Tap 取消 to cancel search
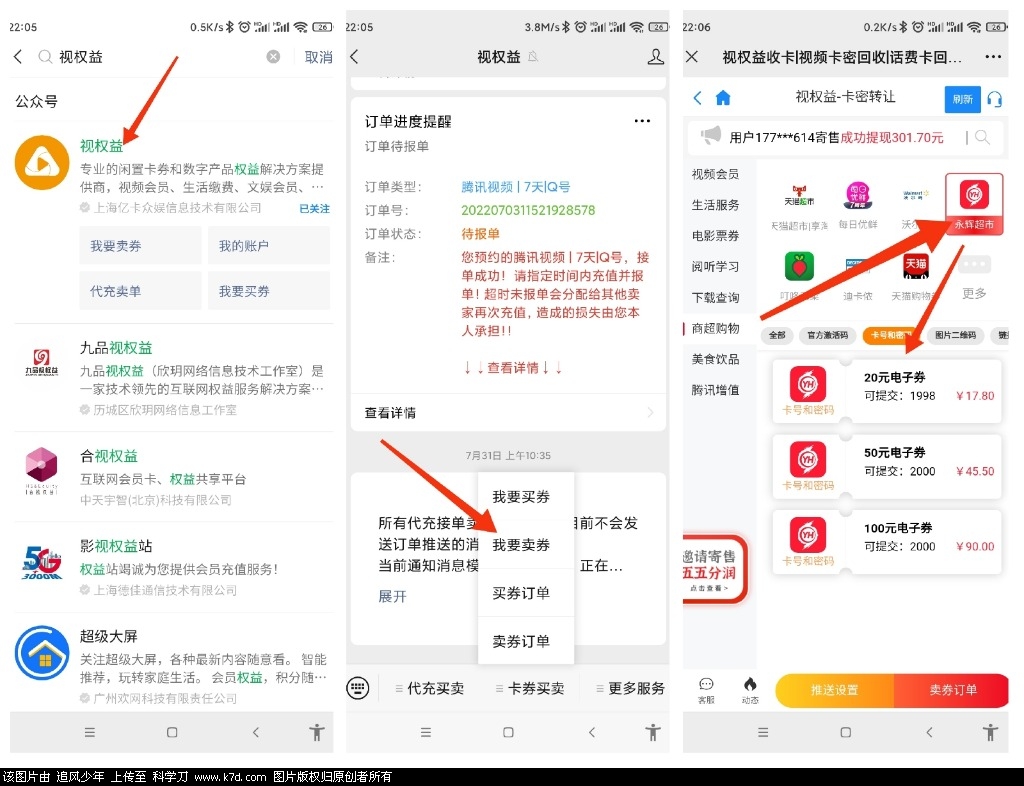Image resolution: width=1024 pixels, height=786 pixels. [318, 57]
